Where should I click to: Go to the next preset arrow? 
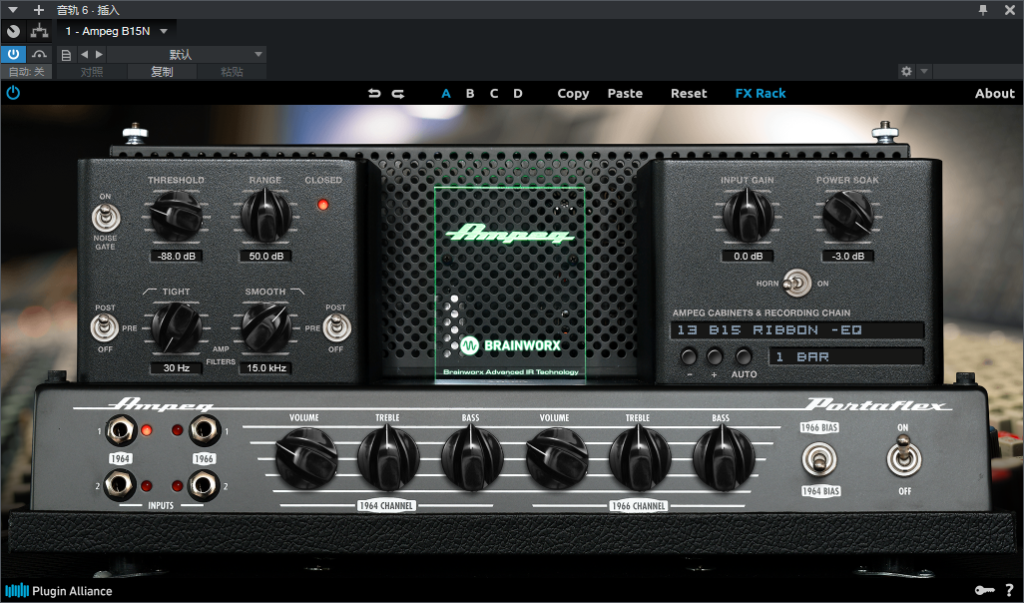(x=99, y=54)
